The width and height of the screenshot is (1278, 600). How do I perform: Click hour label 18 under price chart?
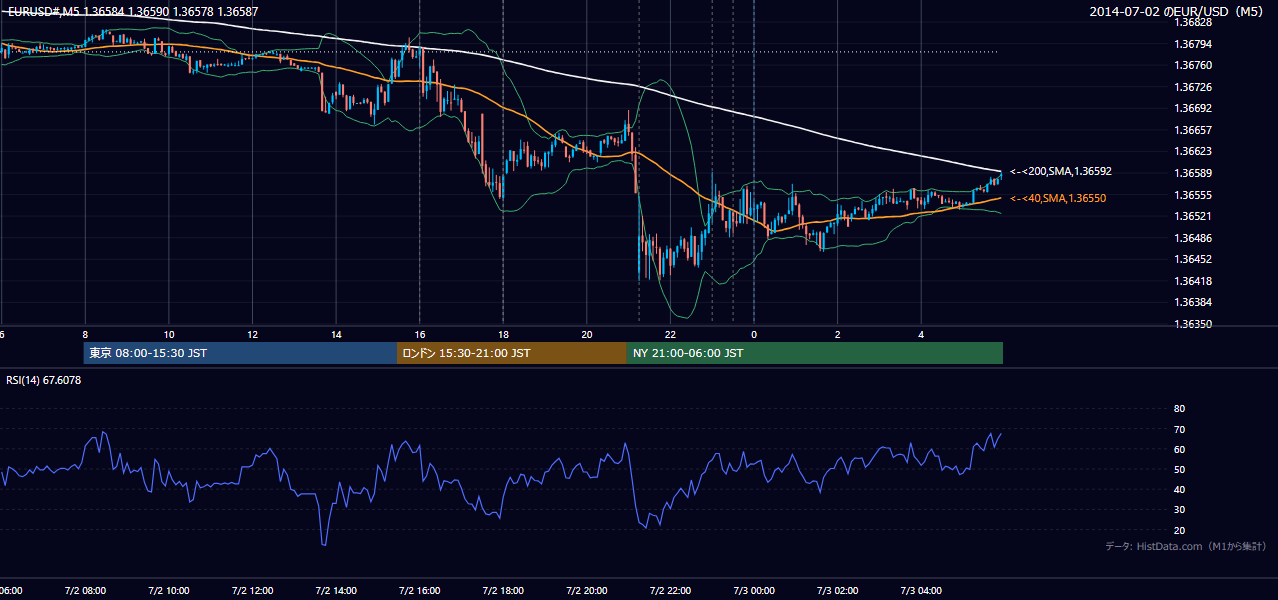(503, 335)
